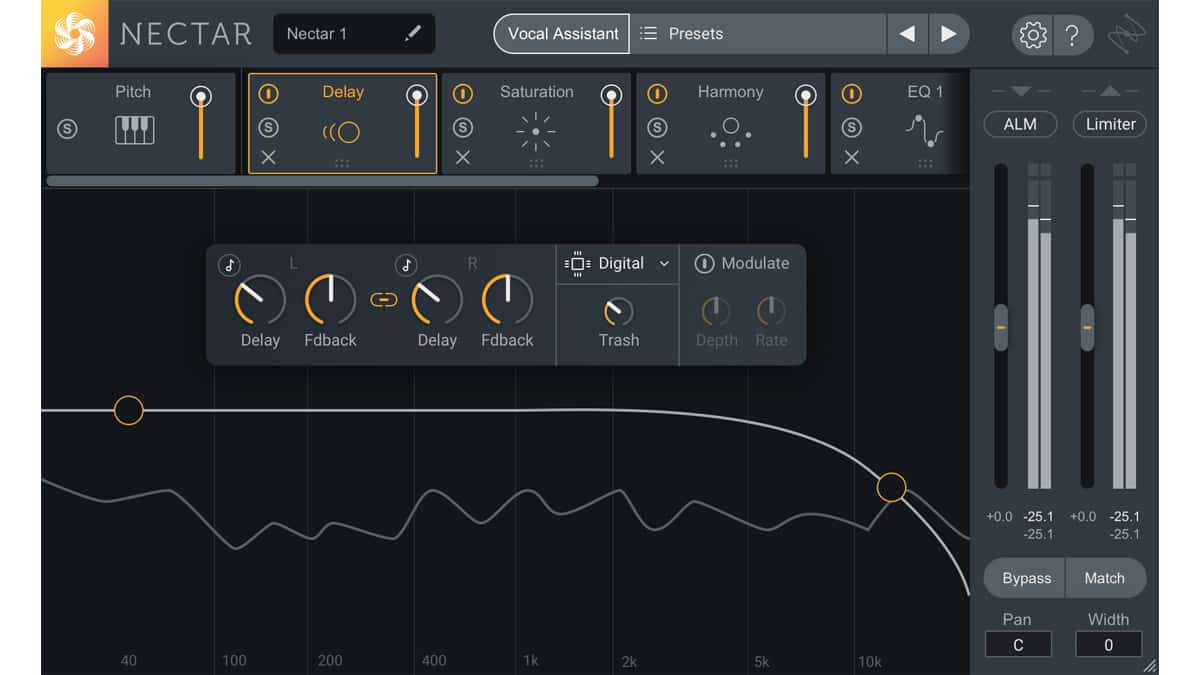This screenshot has width=1200, height=675.
Task: Toggle the Delay module power button
Action: click(268, 92)
